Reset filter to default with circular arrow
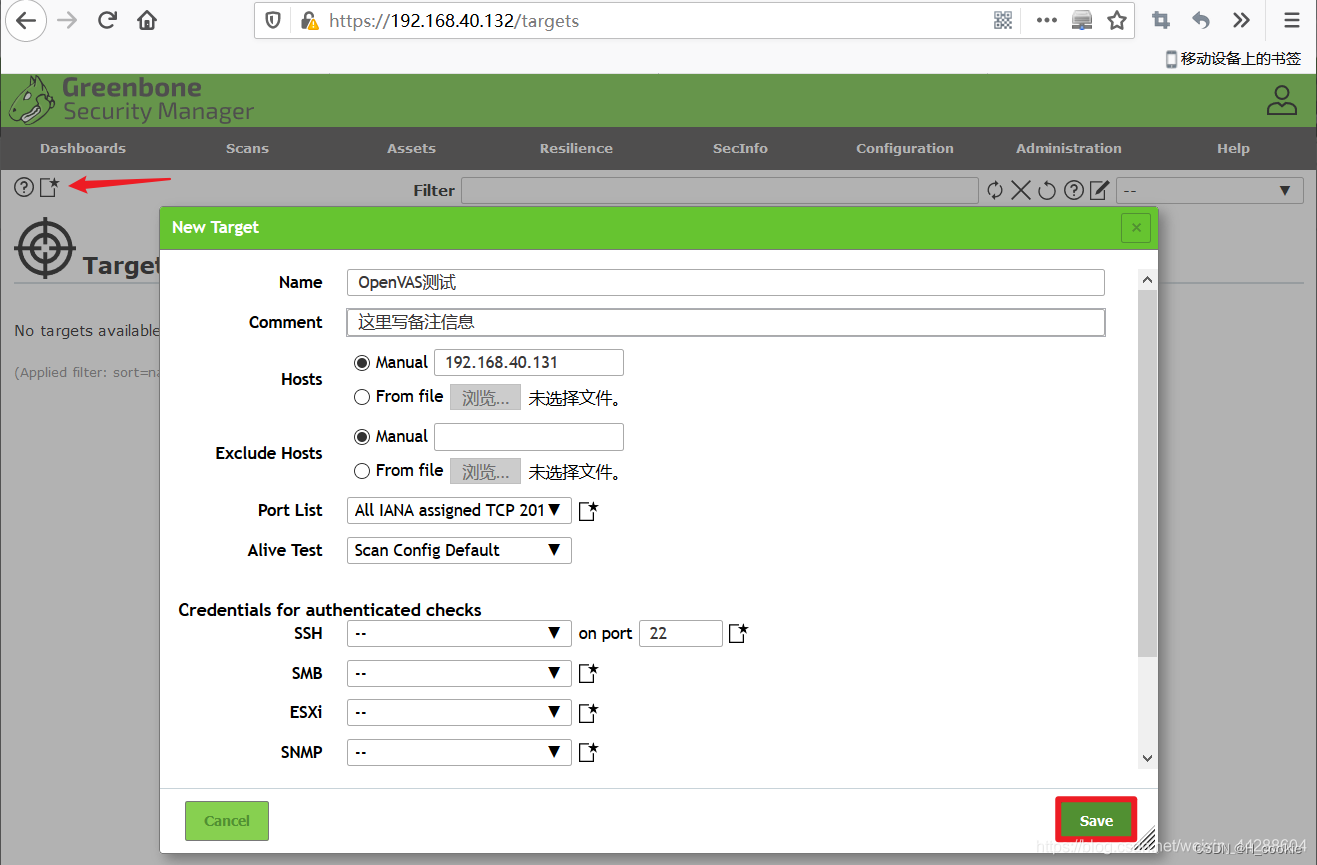Viewport: 1317px width, 865px height. (x=1047, y=190)
